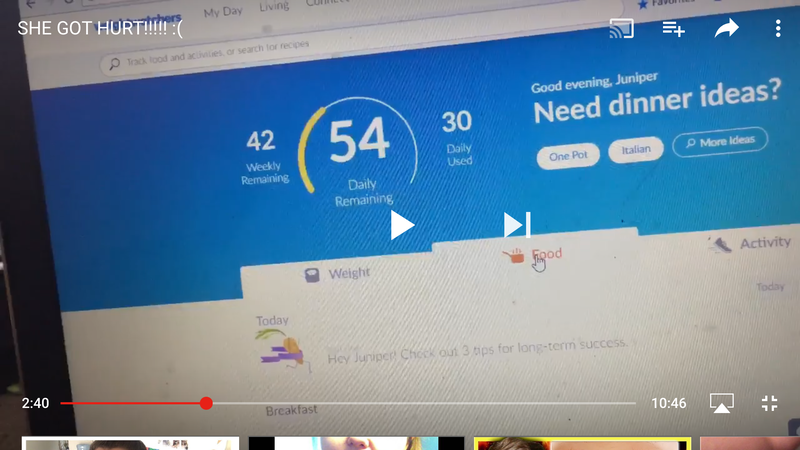Viewport: 800px width, 450px height.
Task: Exit fullscreen mode
Action: tap(769, 403)
